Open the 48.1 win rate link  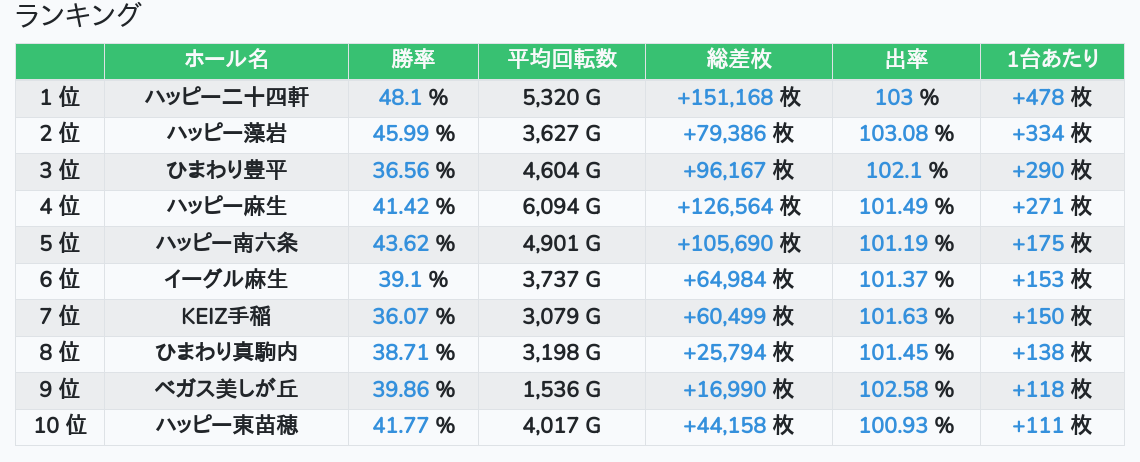[x=401, y=97]
